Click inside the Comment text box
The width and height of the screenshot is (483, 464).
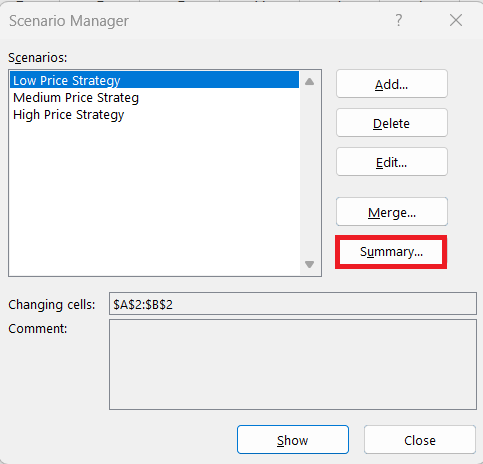click(293, 365)
